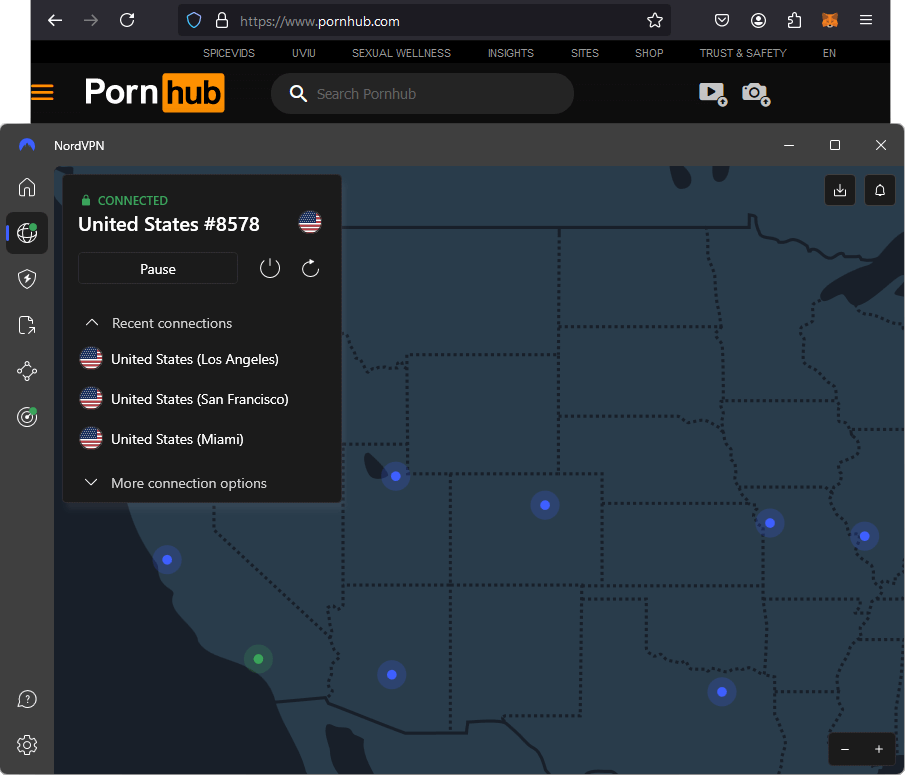Open Dark Web Monitor radar icon
908x776 pixels.
[27, 416]
